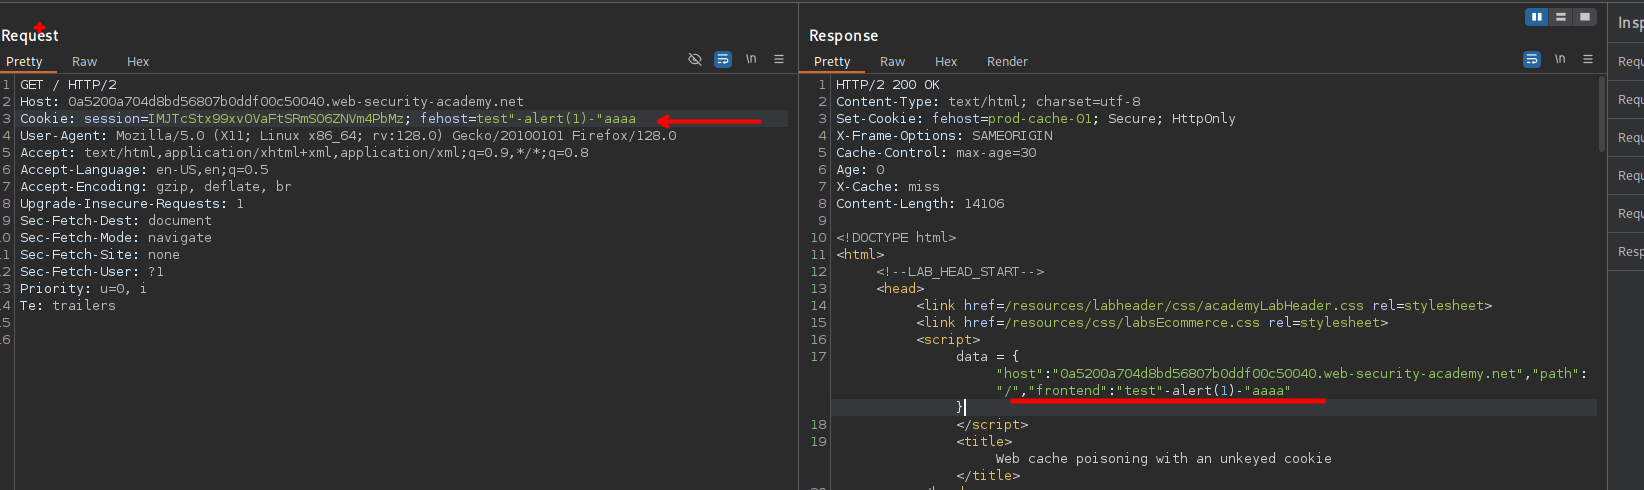The height and width of the screenshot is (490, 1644).
Task: Click the Sec-Fetch-Mode: navigate line
Action: [x=116, y=238]
